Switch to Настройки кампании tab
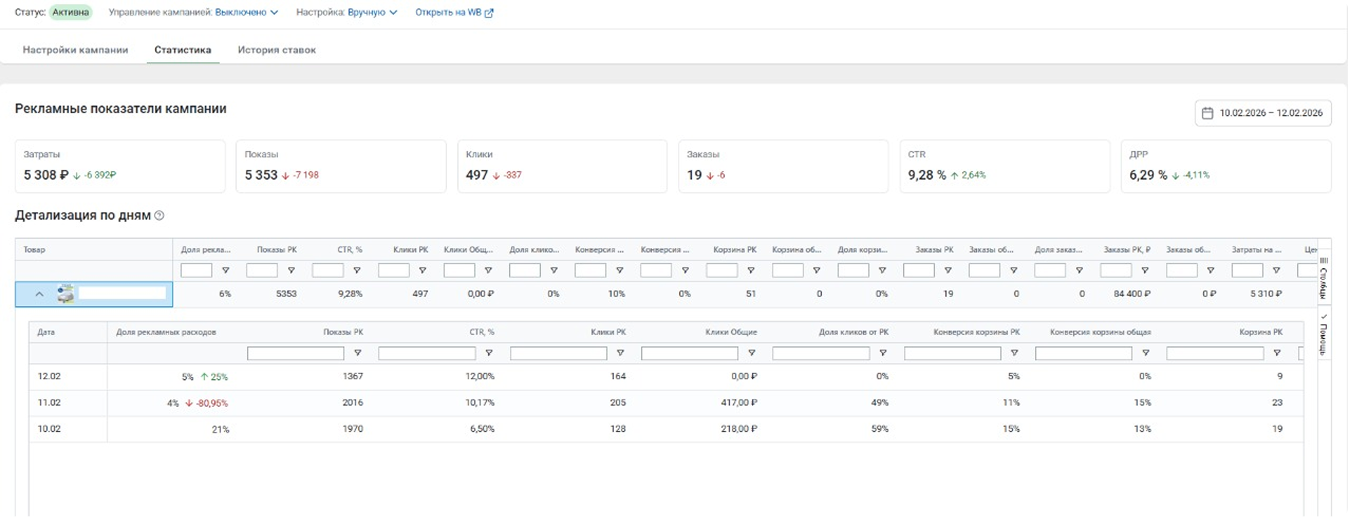This screenshot has height=517, width=1348. [75, 49]
